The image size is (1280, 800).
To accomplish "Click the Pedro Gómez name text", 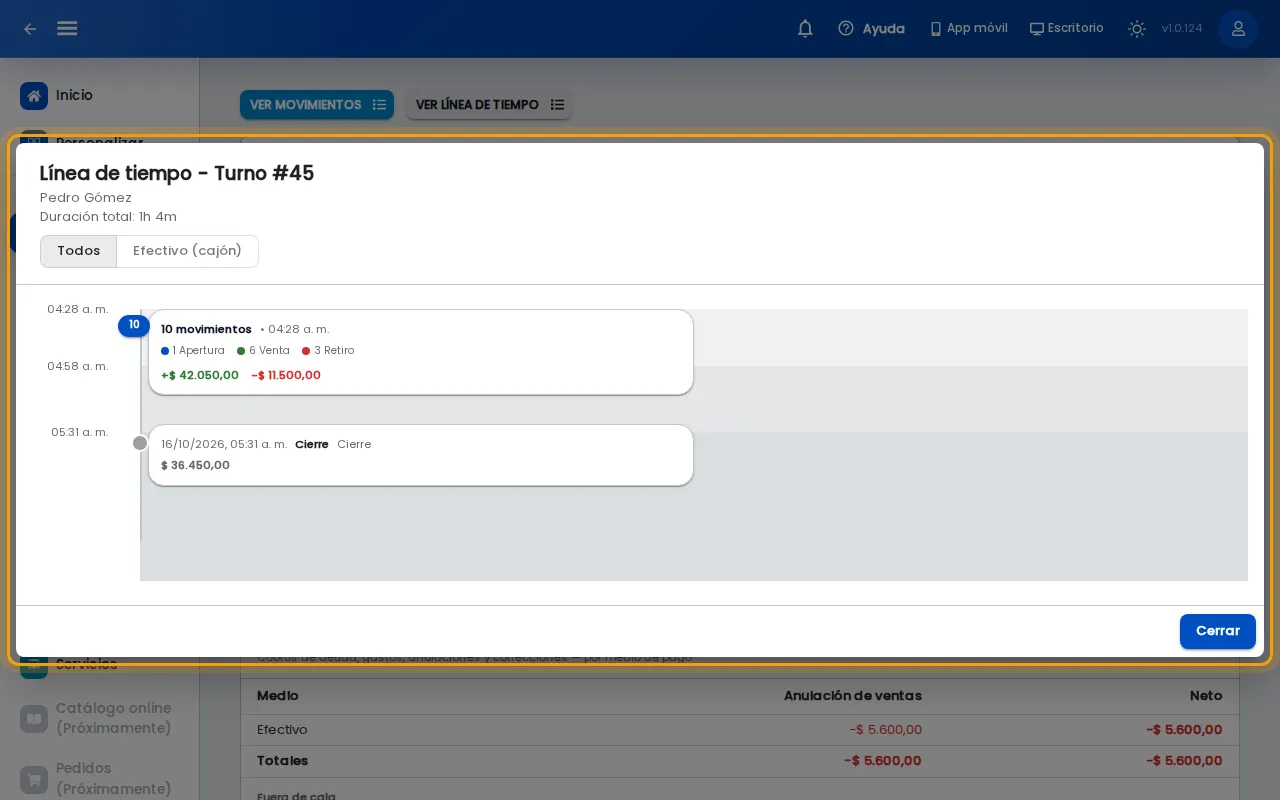I will 86,198.
